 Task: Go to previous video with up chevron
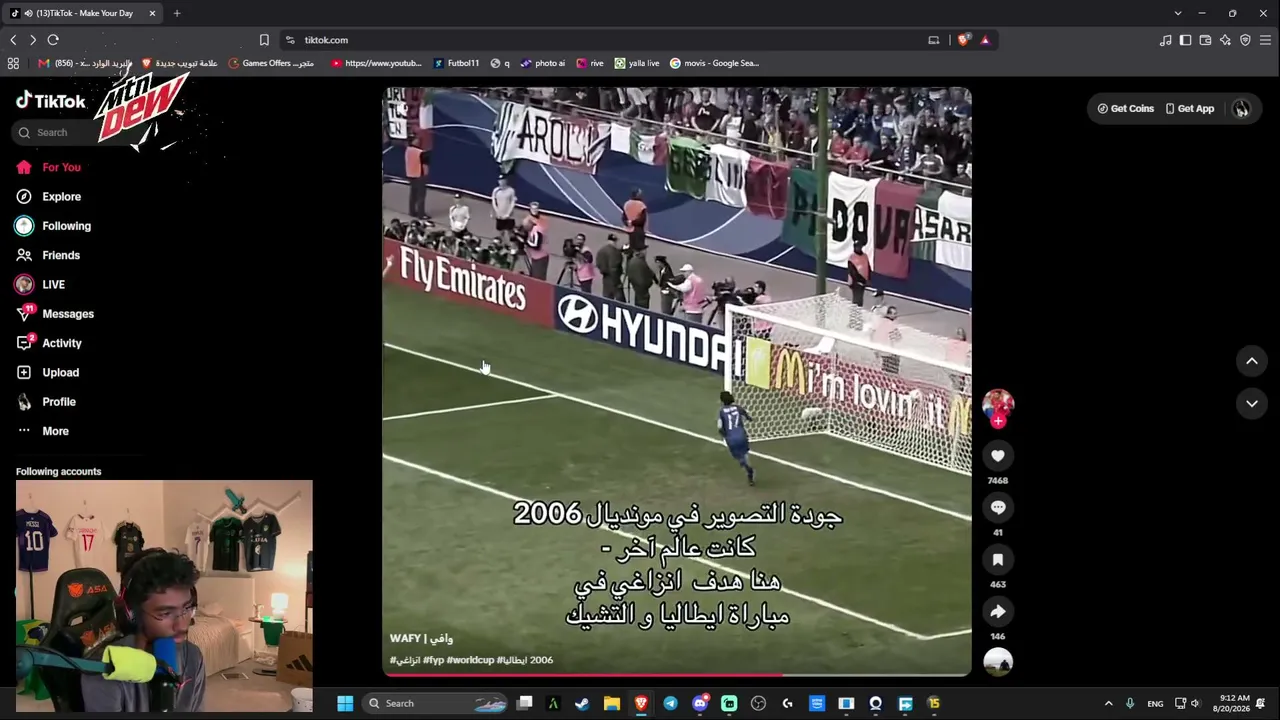(x=1252, y=361)
